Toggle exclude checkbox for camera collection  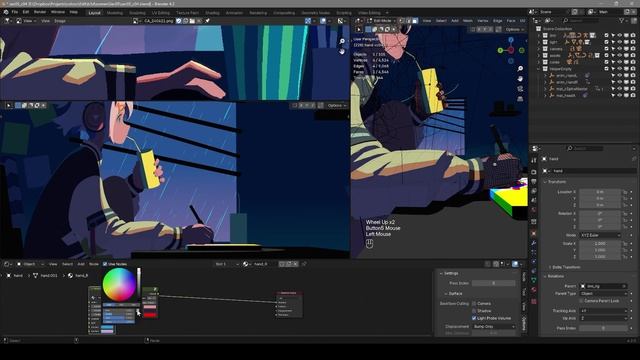pyautogui.click(x=607, y=49)
